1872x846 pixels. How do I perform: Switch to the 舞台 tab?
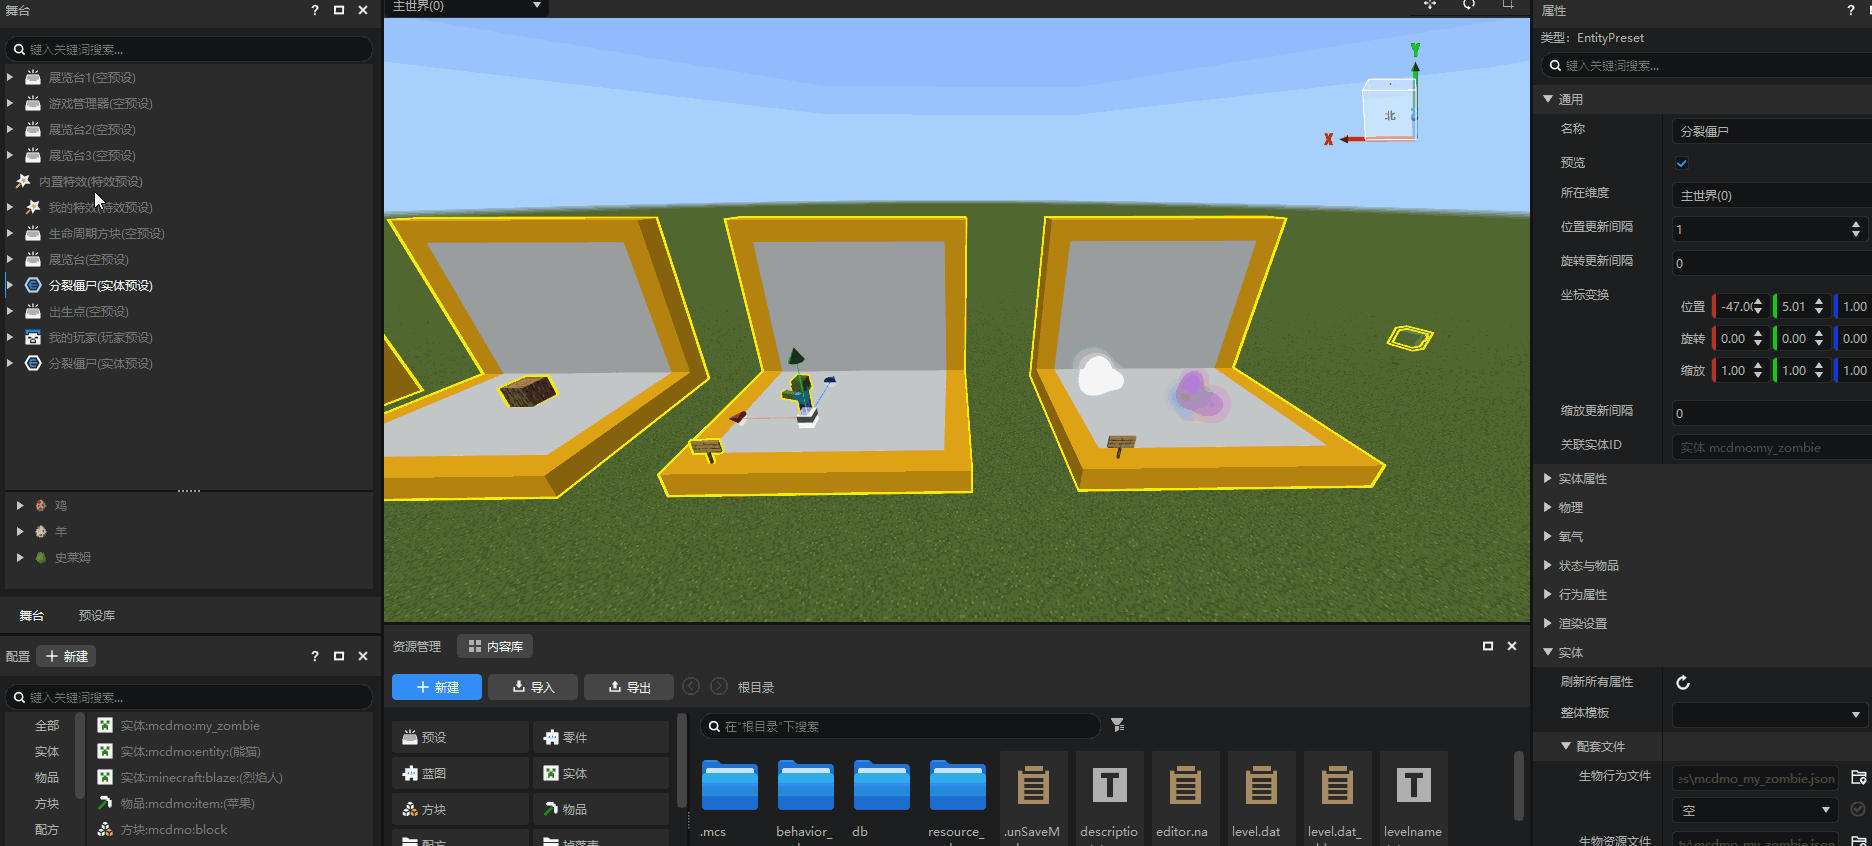32,615
